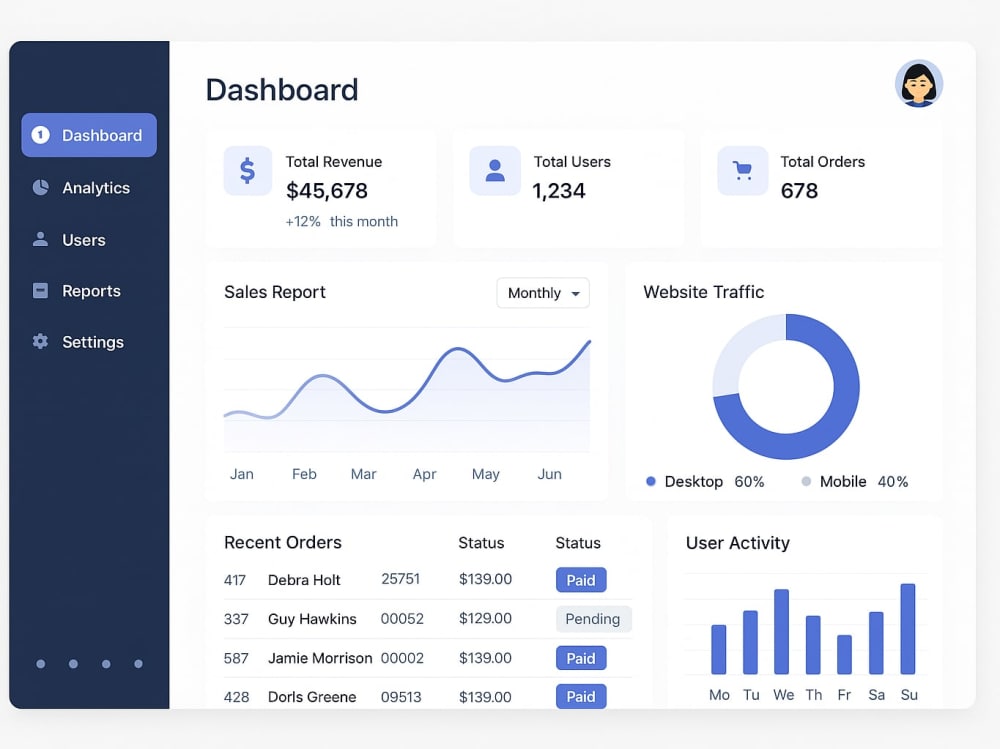The image size is (1000, 749).
Task: Click the dollar sign Total Revenue icon
Action: pyautogui.click(x=247, y=170)
